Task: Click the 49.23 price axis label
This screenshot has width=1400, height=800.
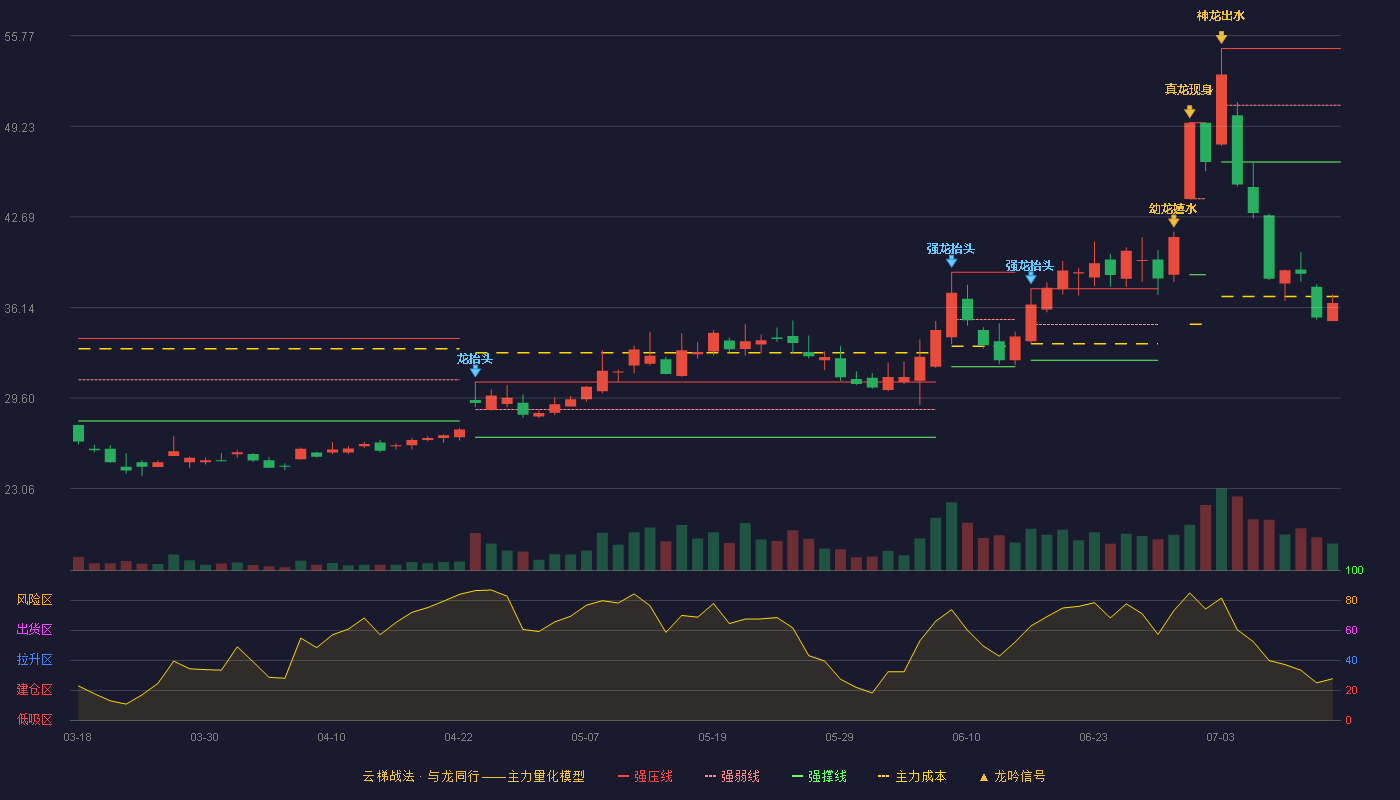Action: (x=19, y=127)
